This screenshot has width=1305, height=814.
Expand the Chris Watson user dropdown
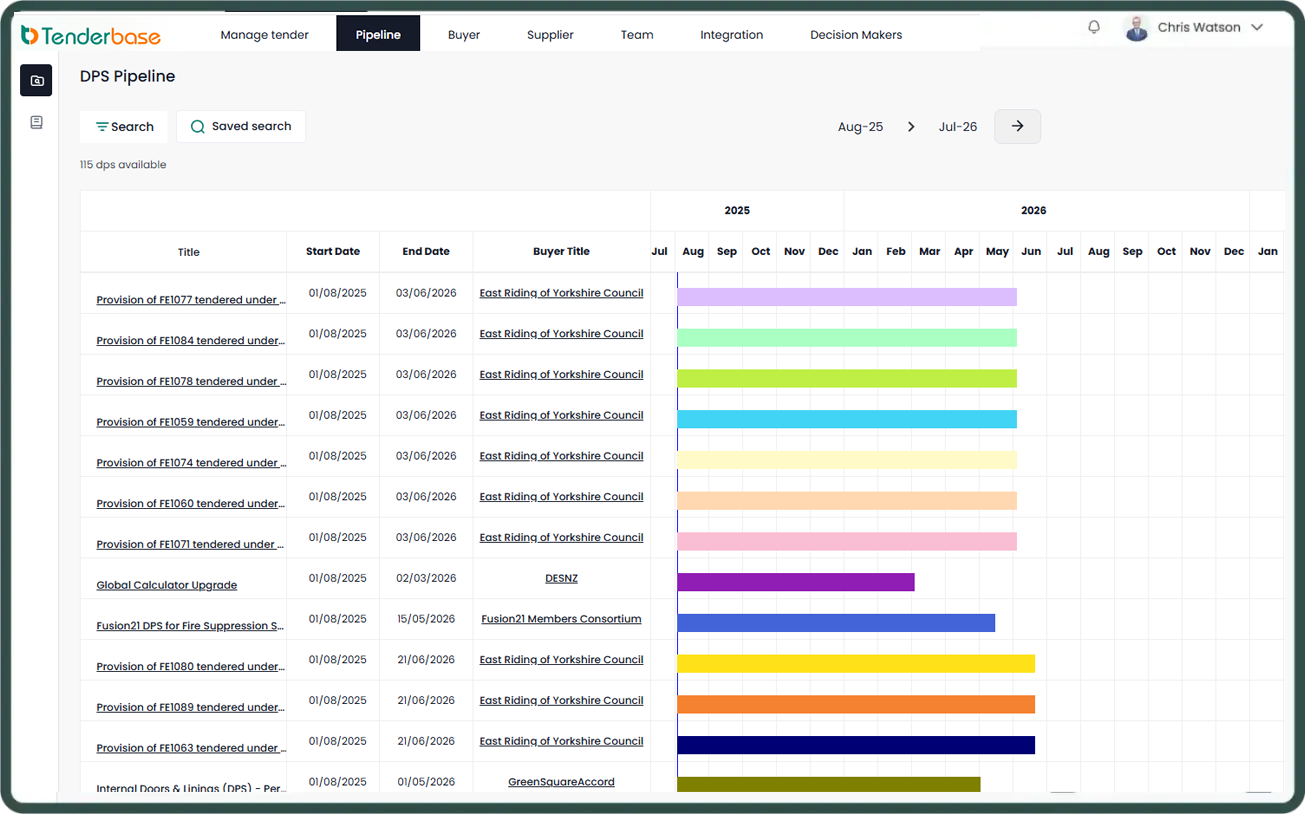pos(1257,28)
